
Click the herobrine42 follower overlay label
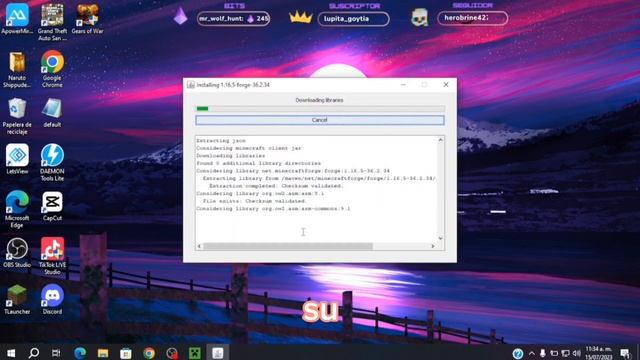point(473,18)
